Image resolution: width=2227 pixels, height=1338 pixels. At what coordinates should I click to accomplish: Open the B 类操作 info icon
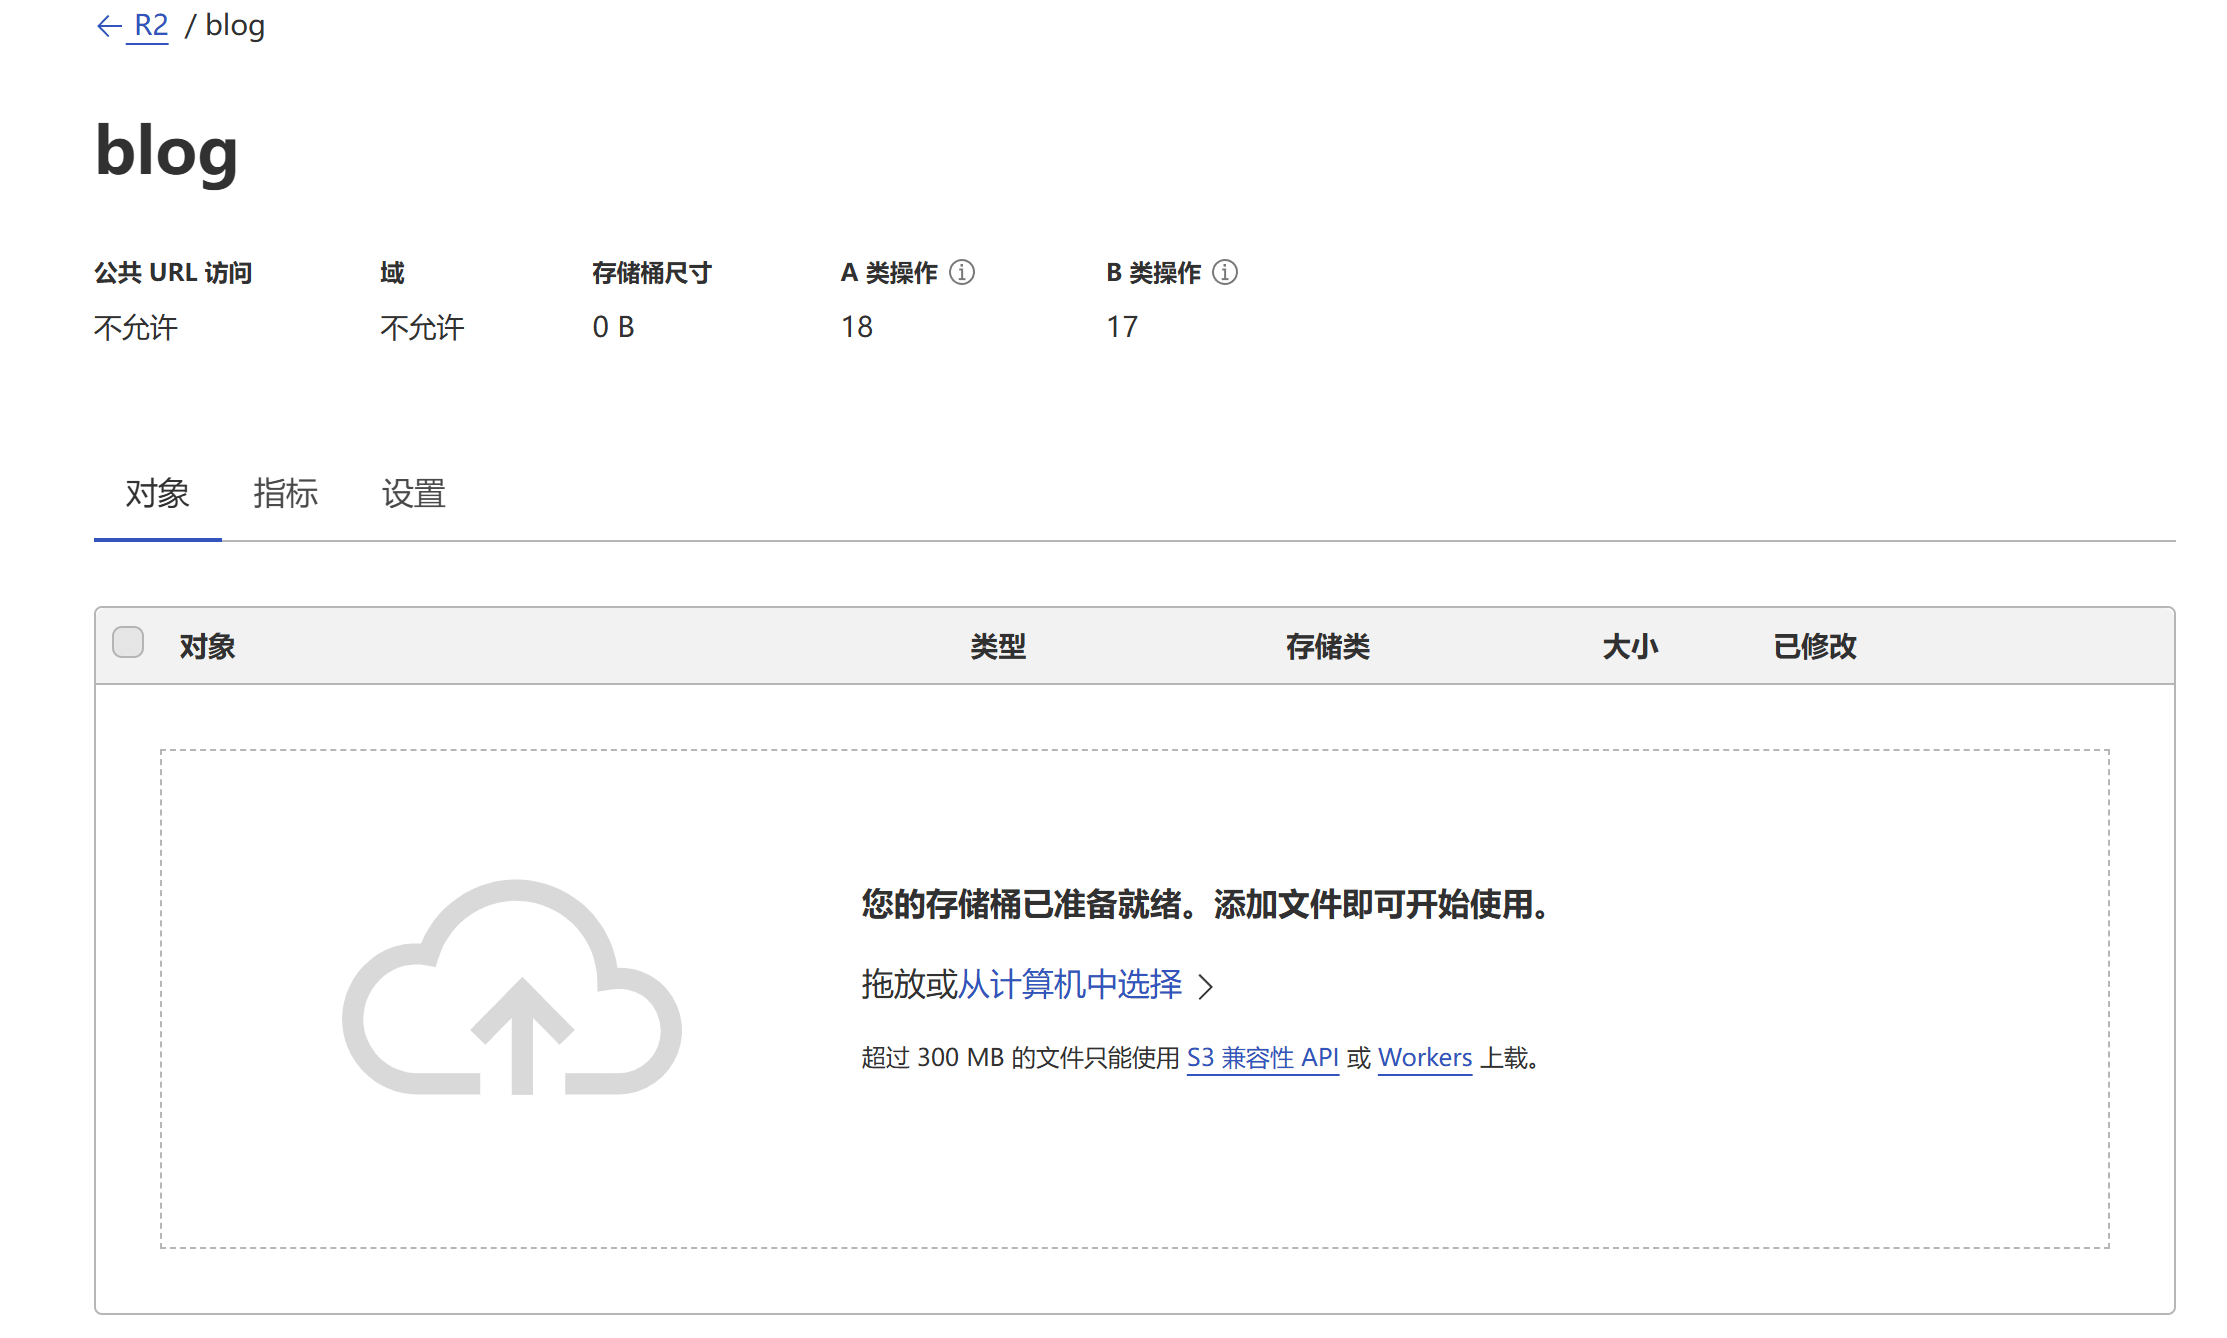1225,272
